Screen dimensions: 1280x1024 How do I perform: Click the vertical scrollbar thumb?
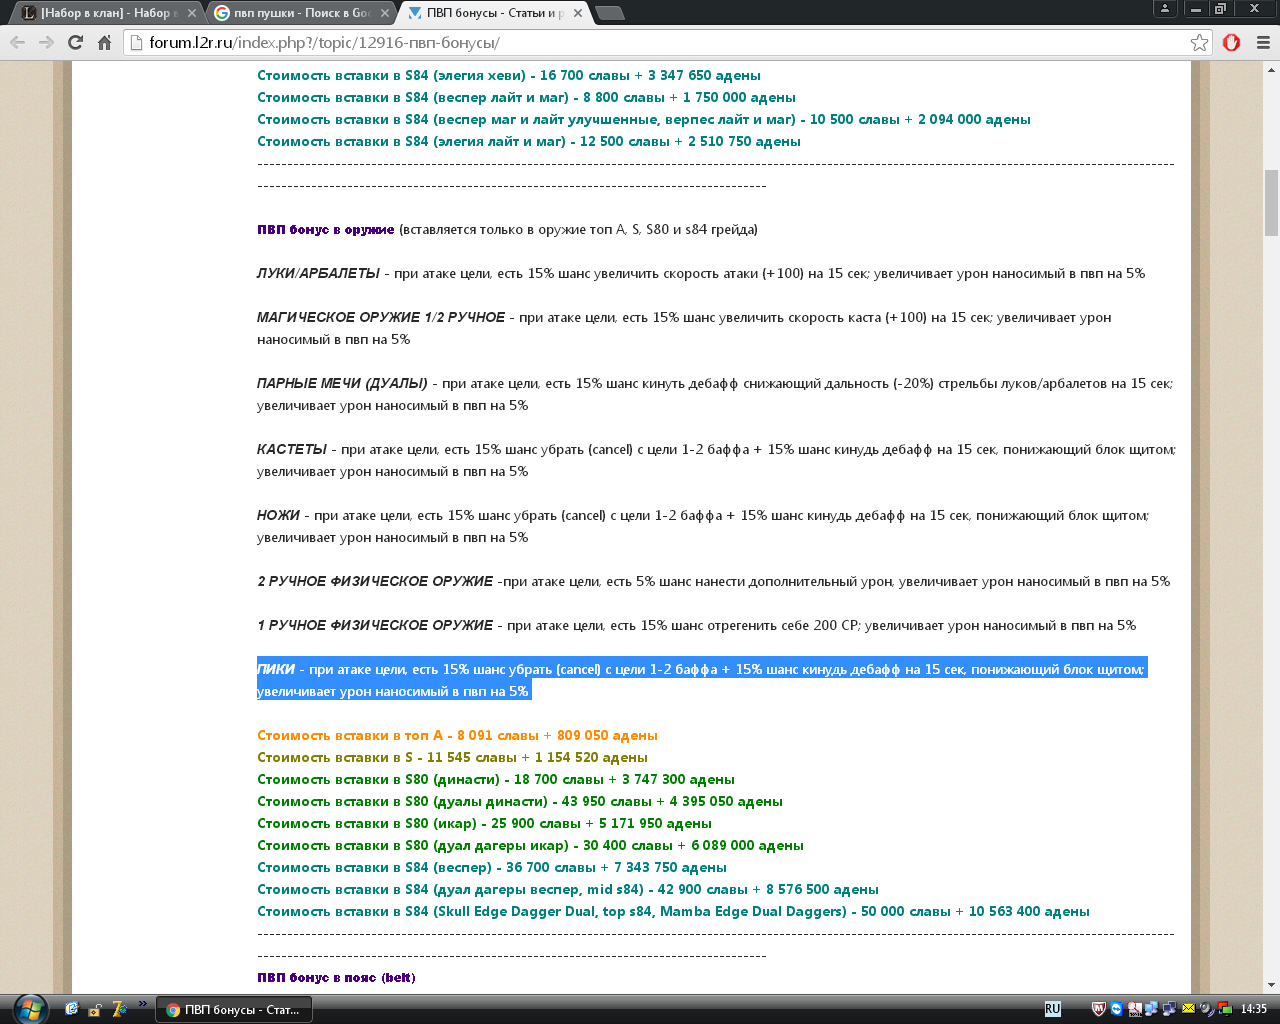coord(1271,202)
